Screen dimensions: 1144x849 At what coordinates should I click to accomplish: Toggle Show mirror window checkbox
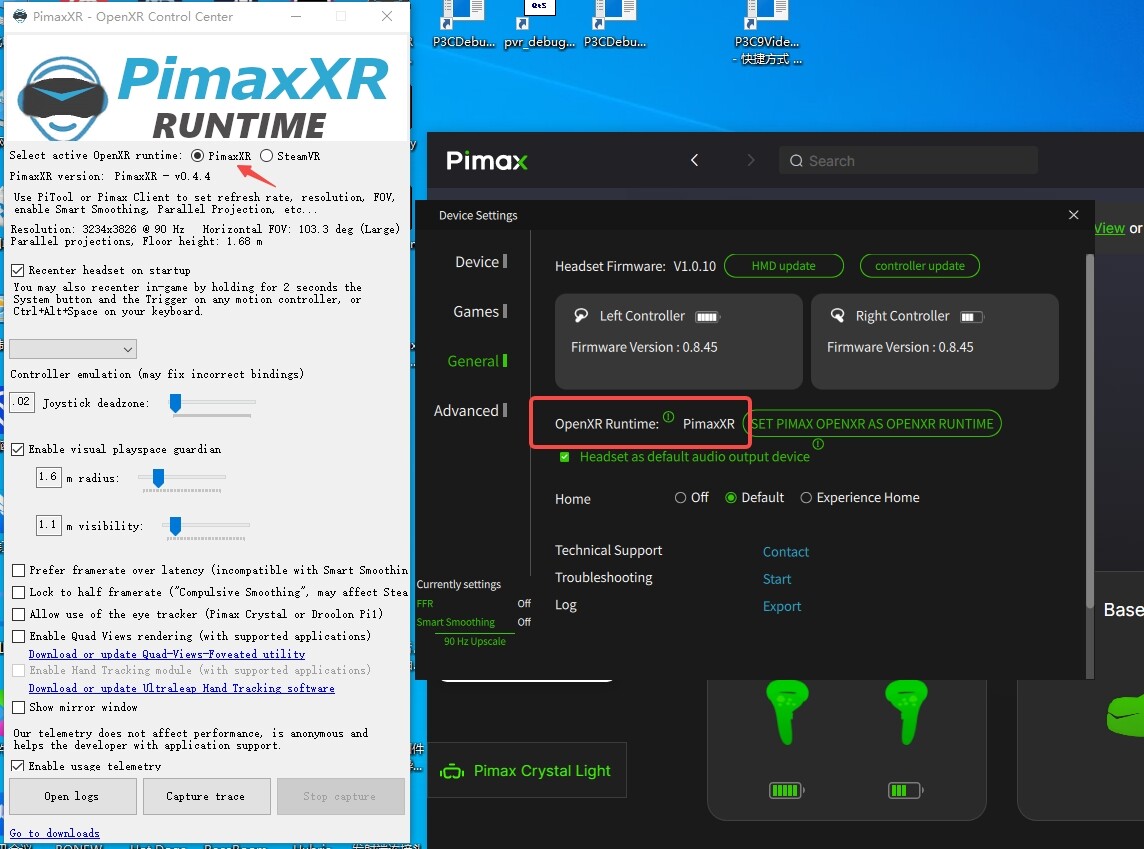[x=18, y=708]
